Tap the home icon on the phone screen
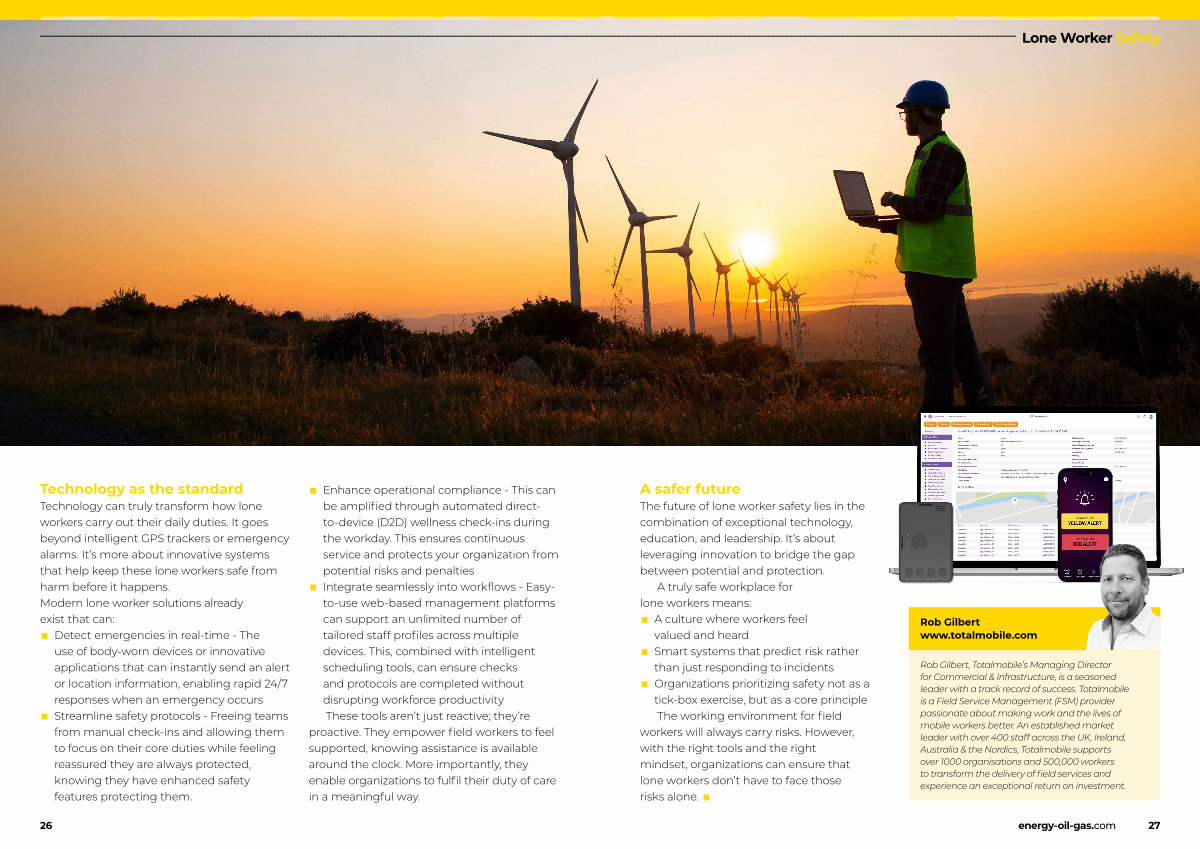The image size is (1200, 849). tap(1105, 479)
